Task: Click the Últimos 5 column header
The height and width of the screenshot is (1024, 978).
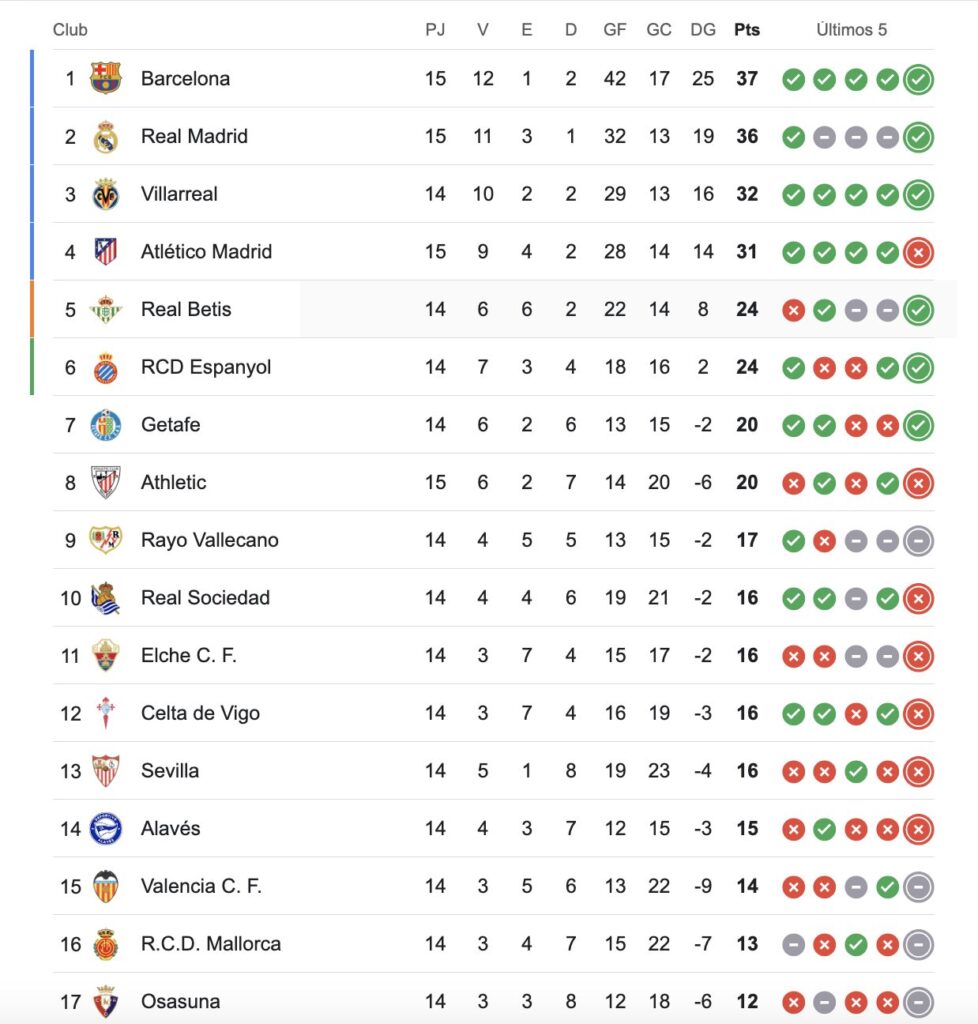Action: click(851, 30)
